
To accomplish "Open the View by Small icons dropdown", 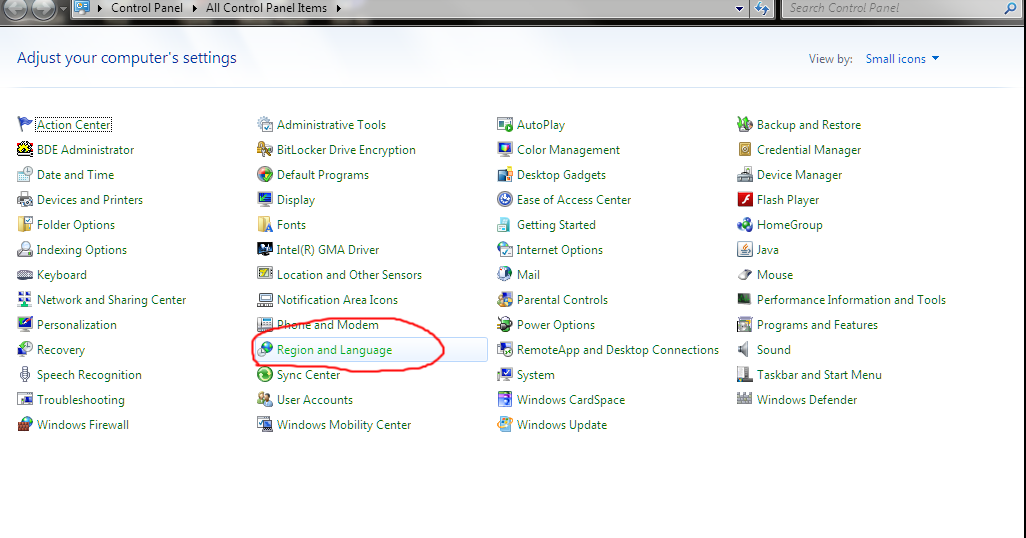I will point(902,59).
